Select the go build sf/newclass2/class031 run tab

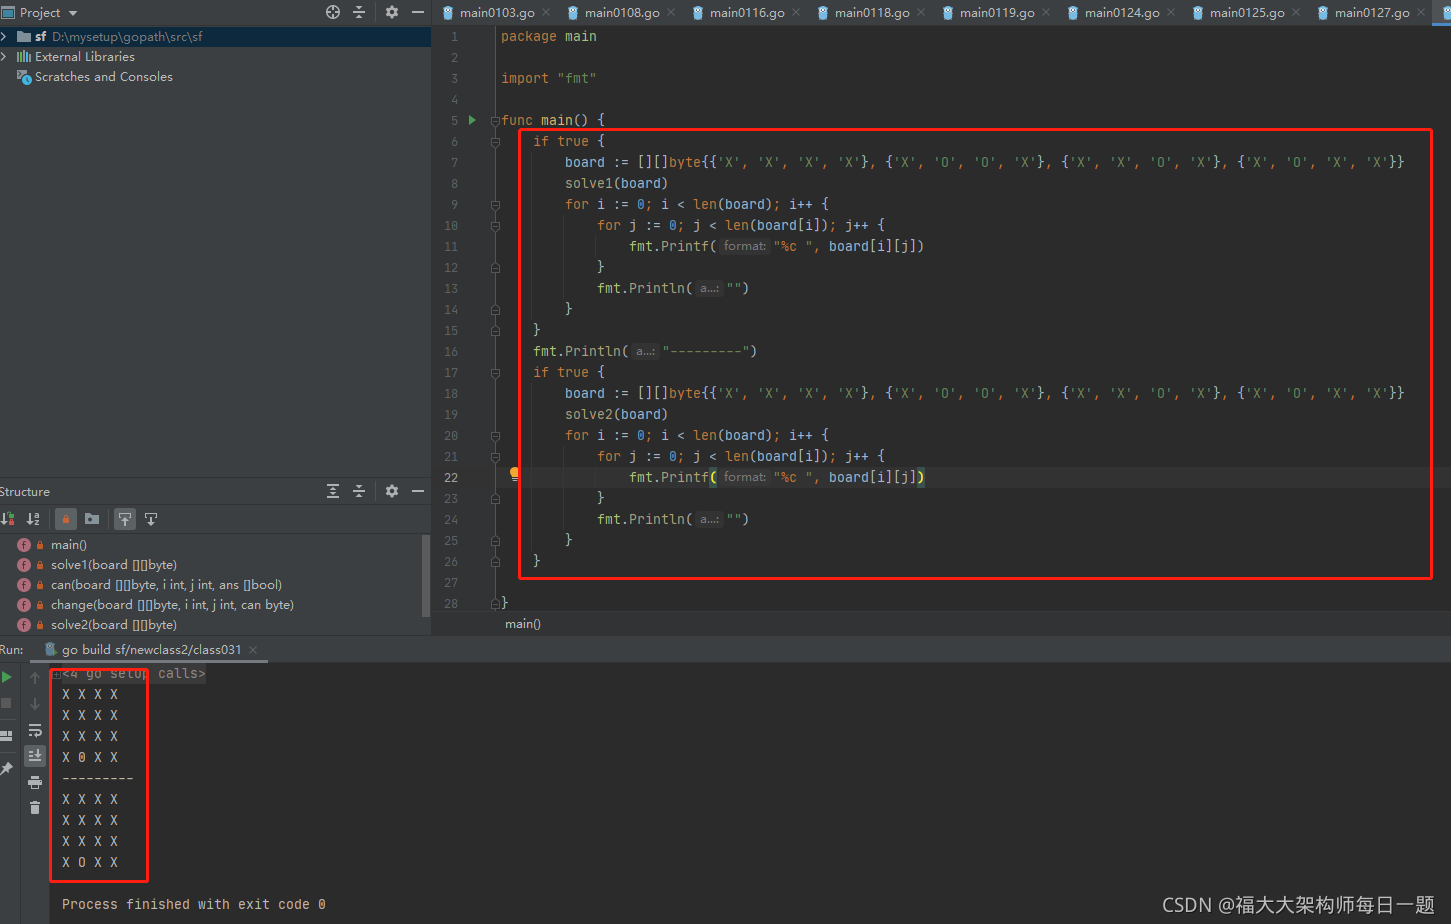coord(151,650)
